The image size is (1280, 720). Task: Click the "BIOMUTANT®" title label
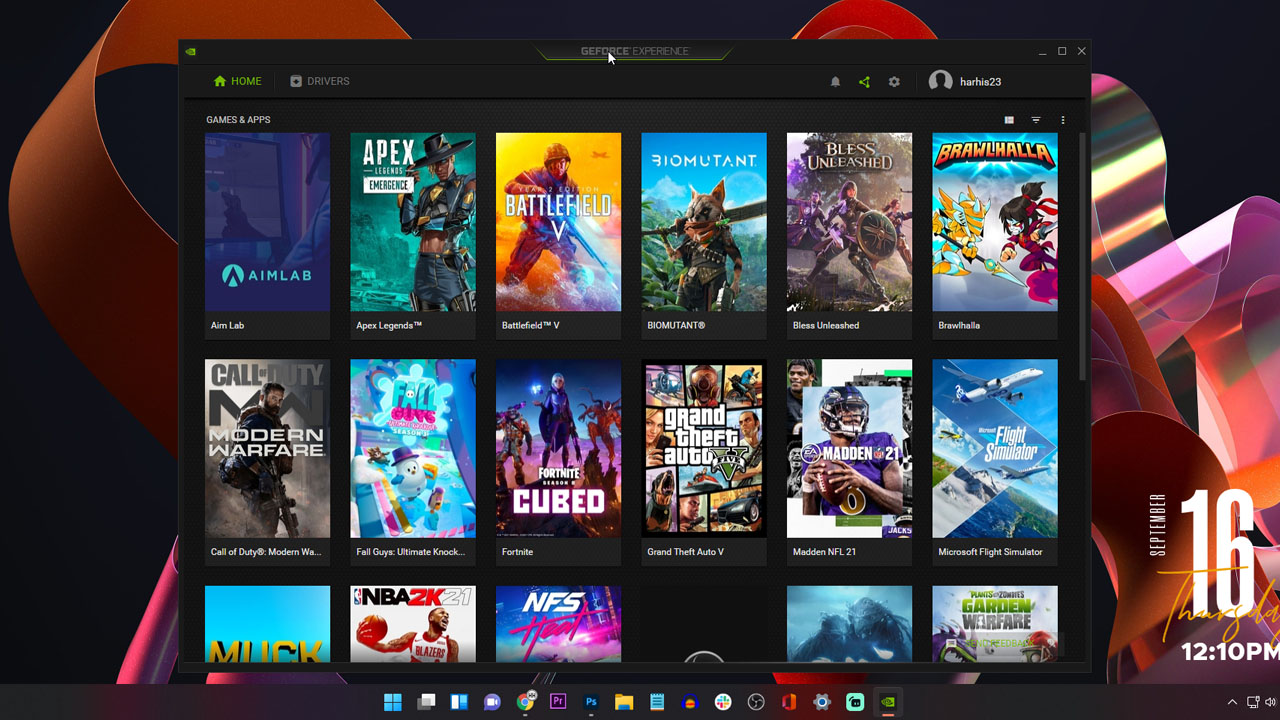tap(676, 326)
